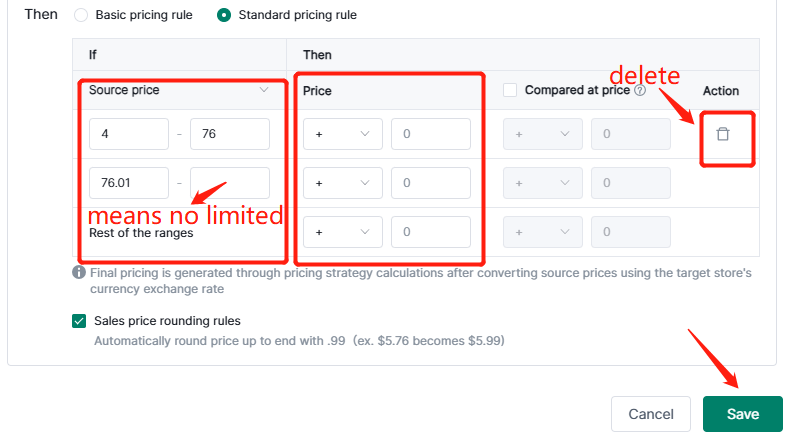Open price operator dropdown for Rest of ranges
This screenshot has width=797, height=435.
[342, 232]
